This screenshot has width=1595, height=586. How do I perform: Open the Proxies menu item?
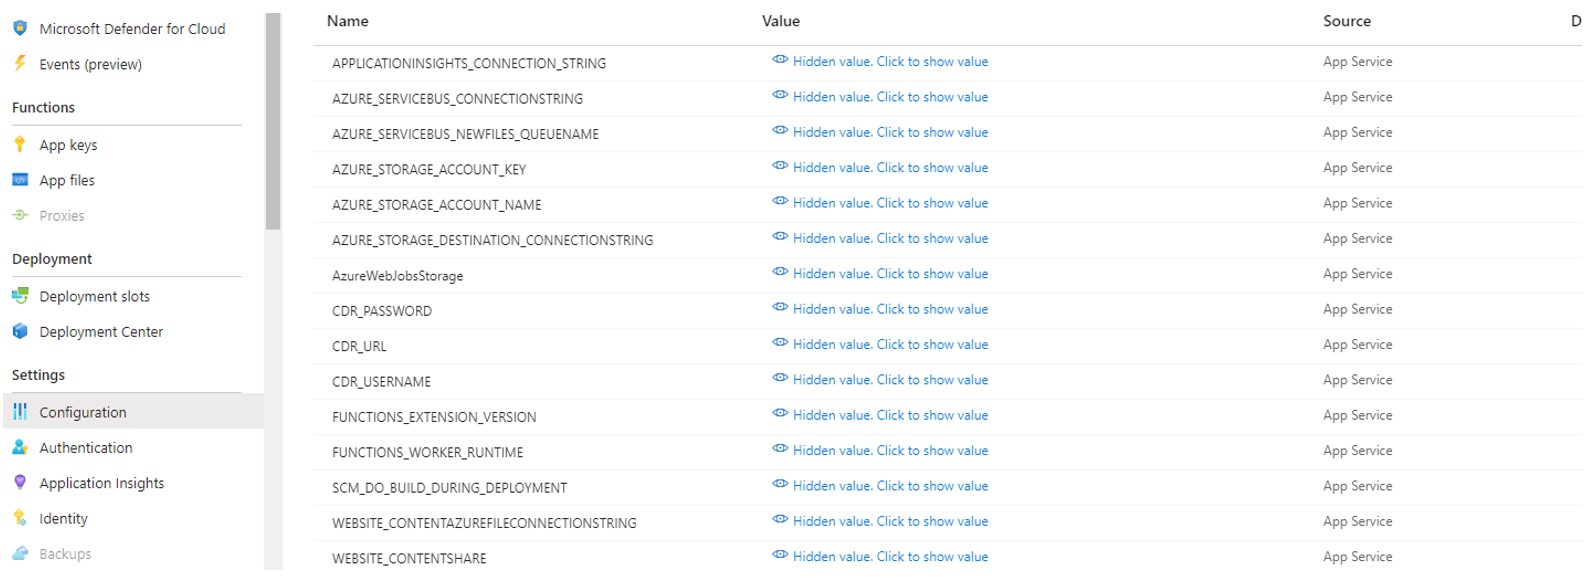[62, 216]
